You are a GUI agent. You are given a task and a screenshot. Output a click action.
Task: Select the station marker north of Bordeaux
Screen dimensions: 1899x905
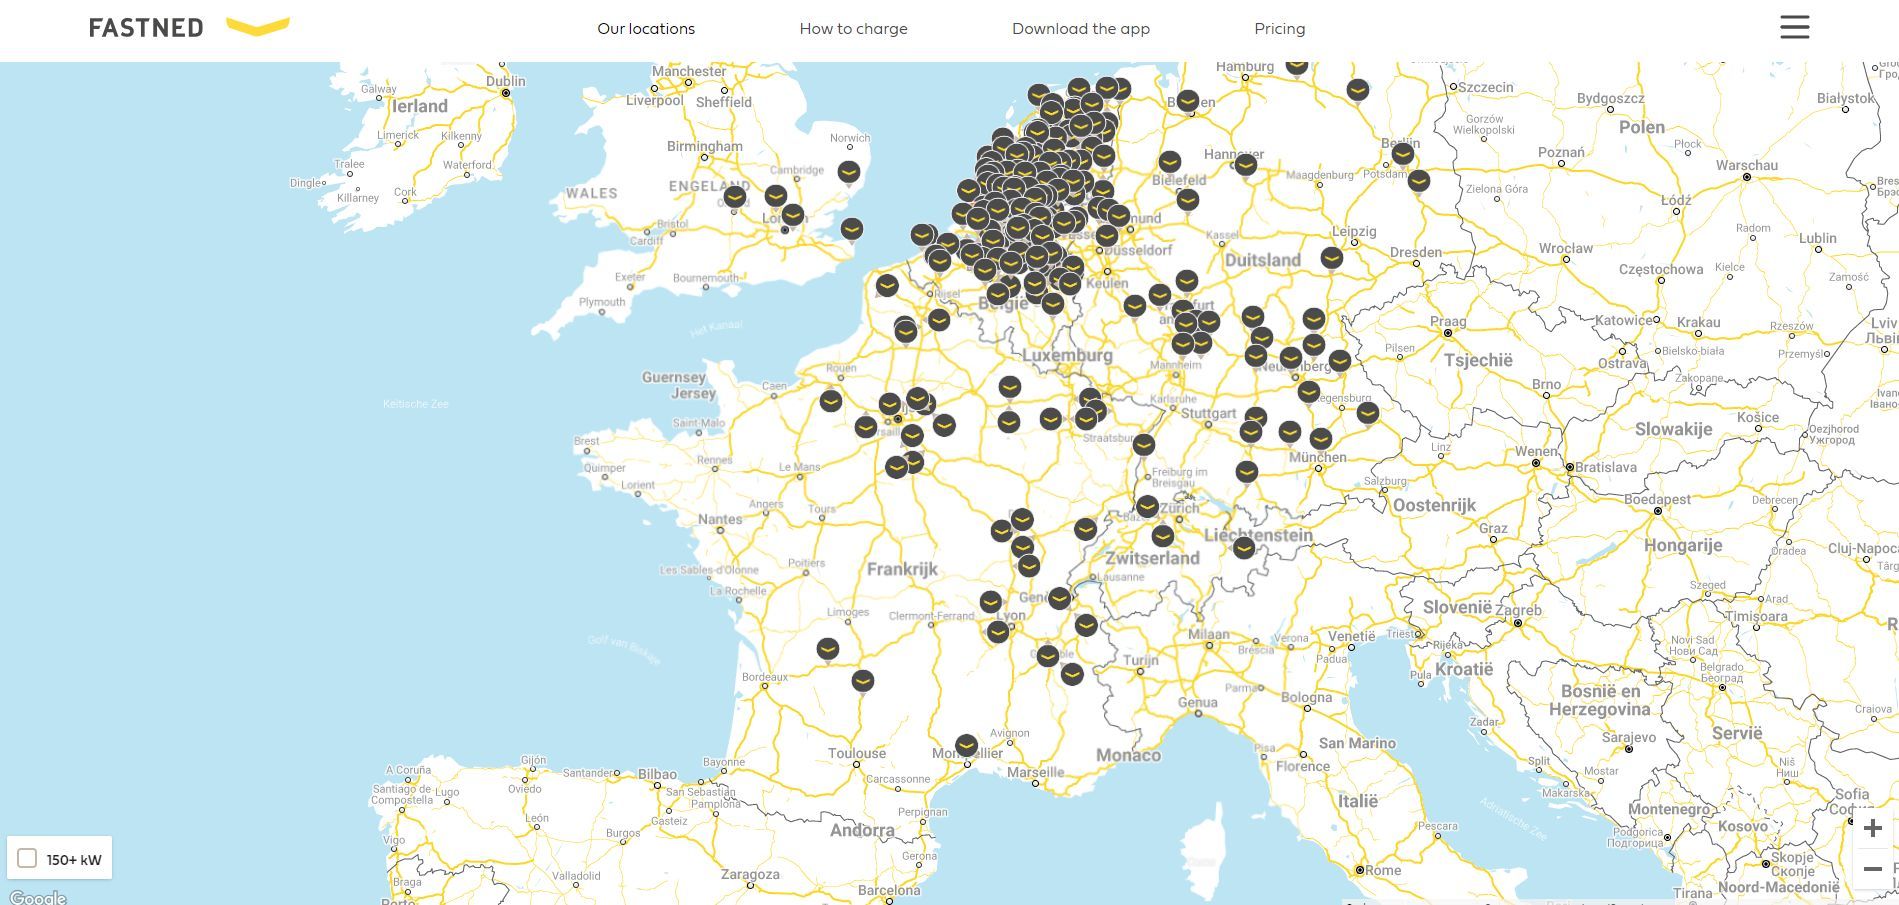tap(827, 649)
